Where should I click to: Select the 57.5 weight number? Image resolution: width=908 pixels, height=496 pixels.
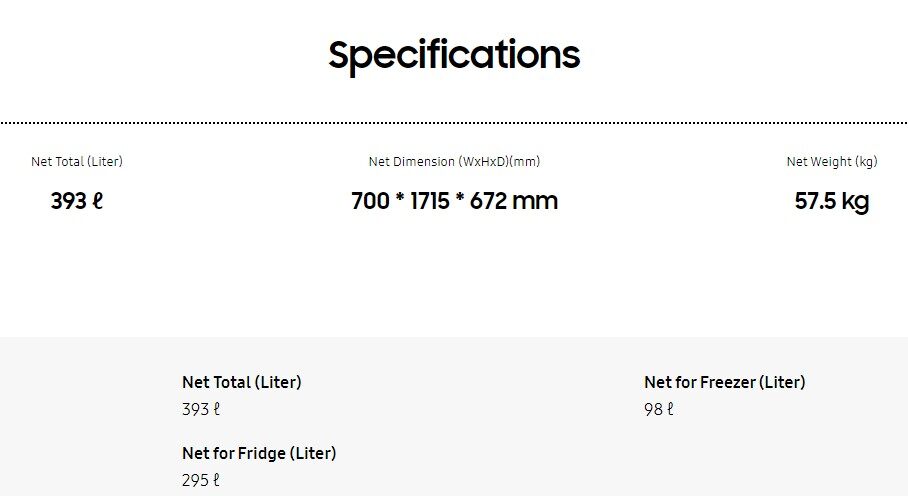pos(815,202)
